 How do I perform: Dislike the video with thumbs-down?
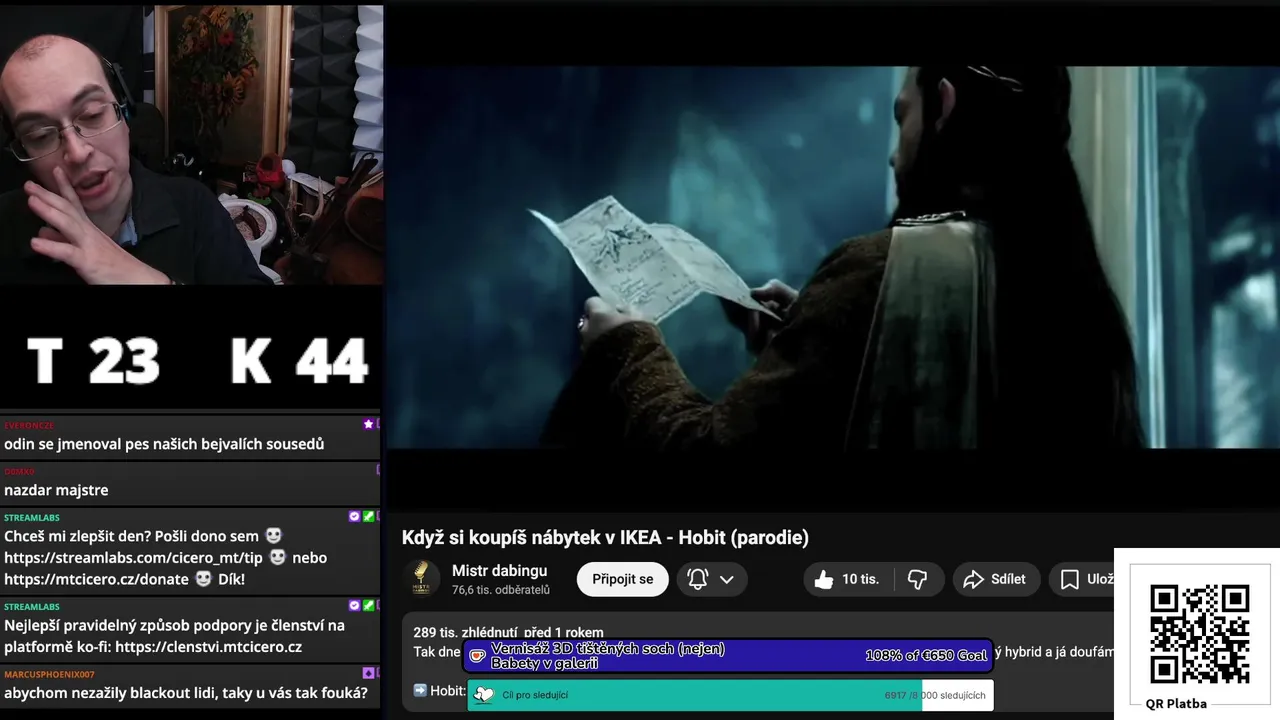[917, 579]
